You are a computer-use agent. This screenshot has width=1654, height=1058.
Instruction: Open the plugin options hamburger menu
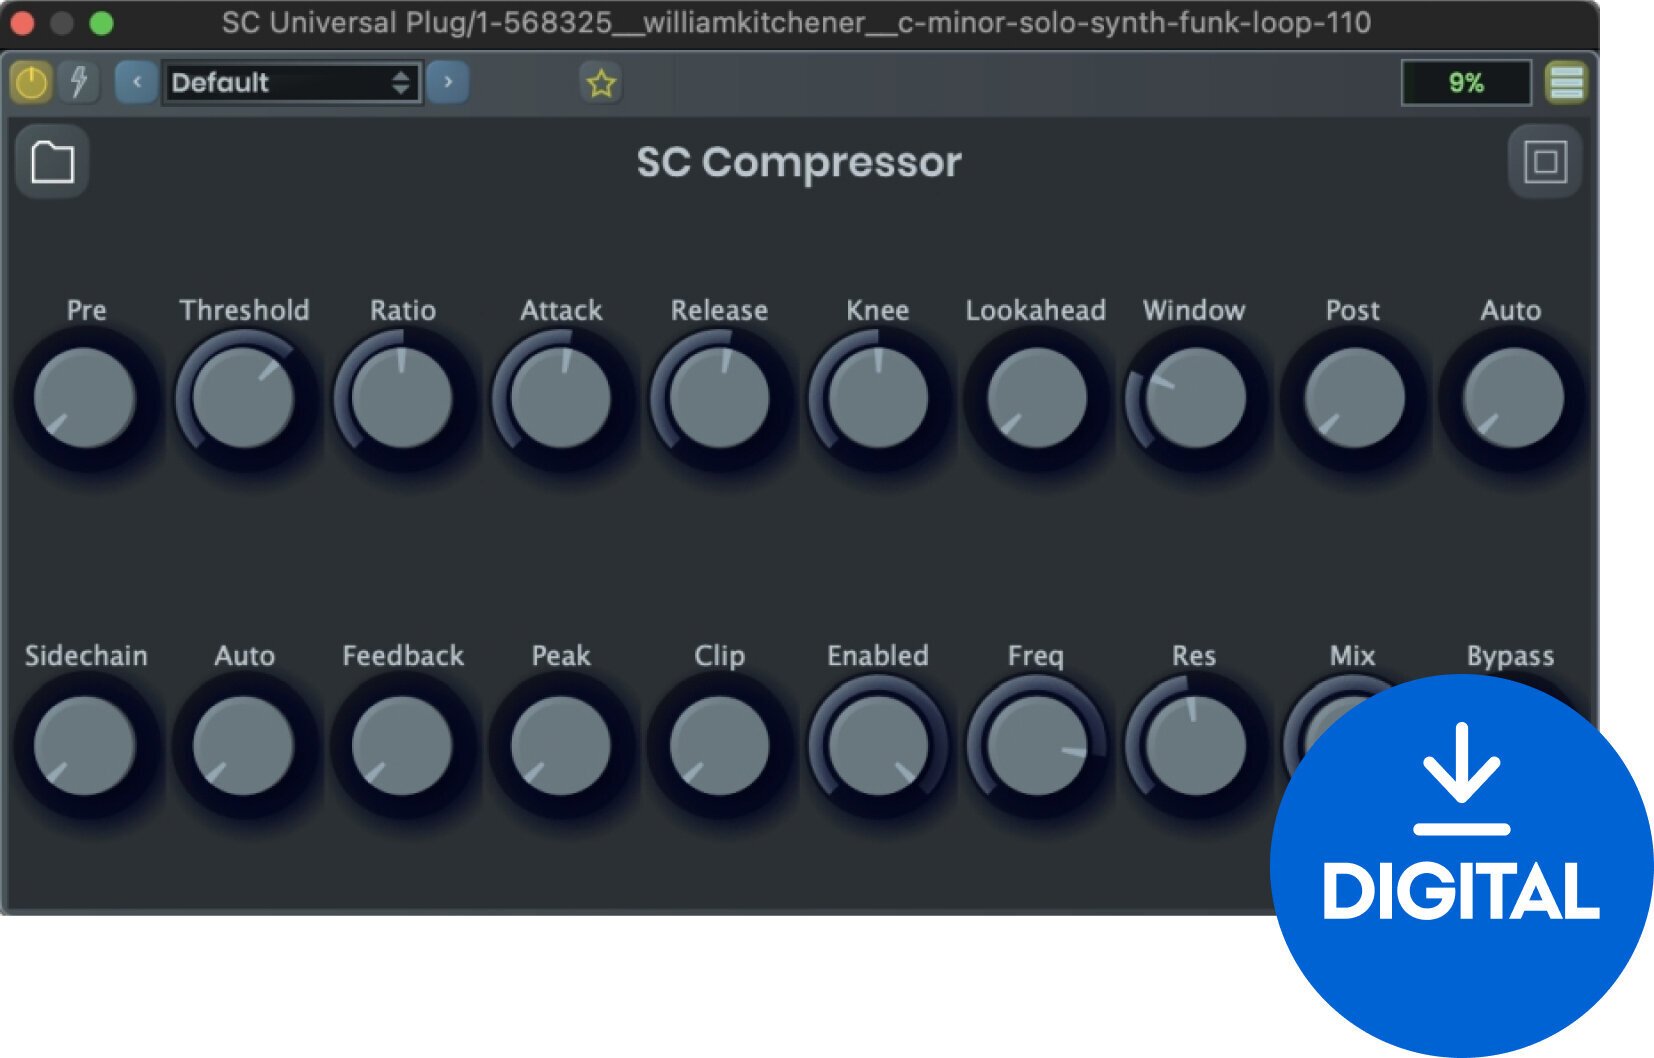1566,83
